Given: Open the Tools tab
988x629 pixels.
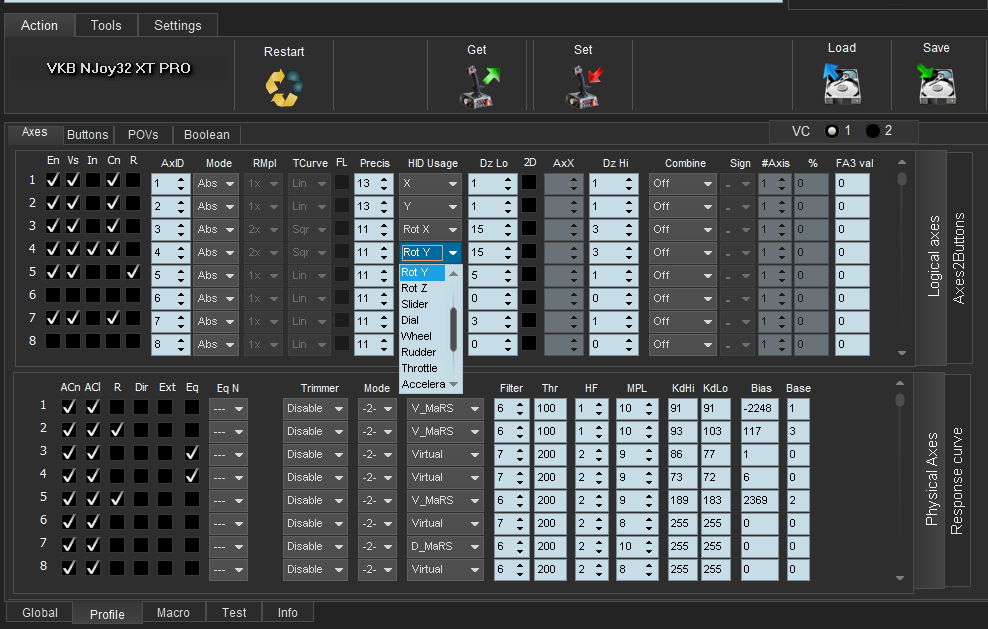Looking at the screenshot, I should (x=106, y=25).
